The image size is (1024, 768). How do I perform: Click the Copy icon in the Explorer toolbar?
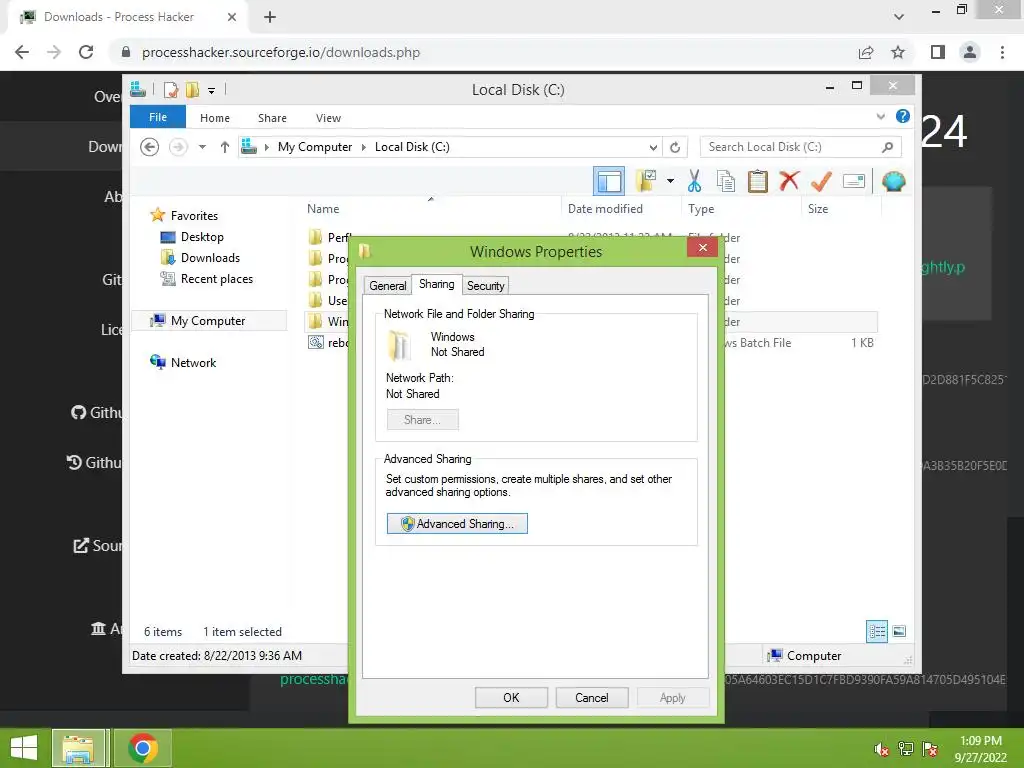click(x=726, y=181)
